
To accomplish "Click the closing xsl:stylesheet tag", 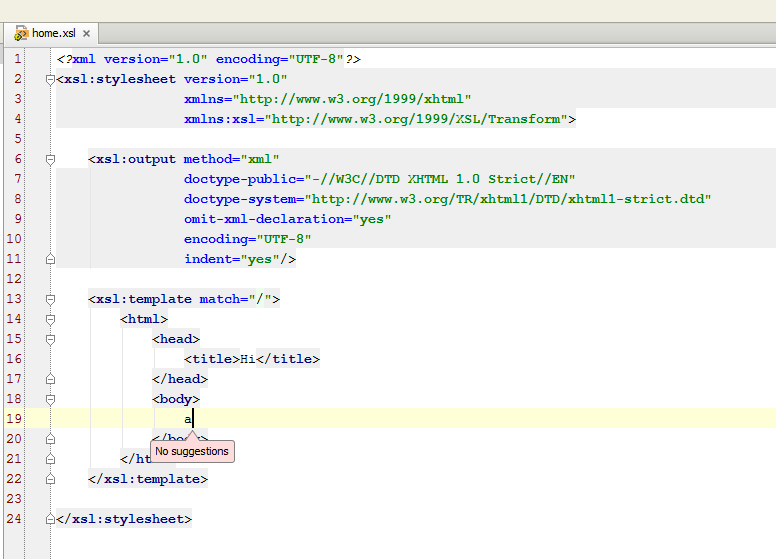I will coord(124,519).
